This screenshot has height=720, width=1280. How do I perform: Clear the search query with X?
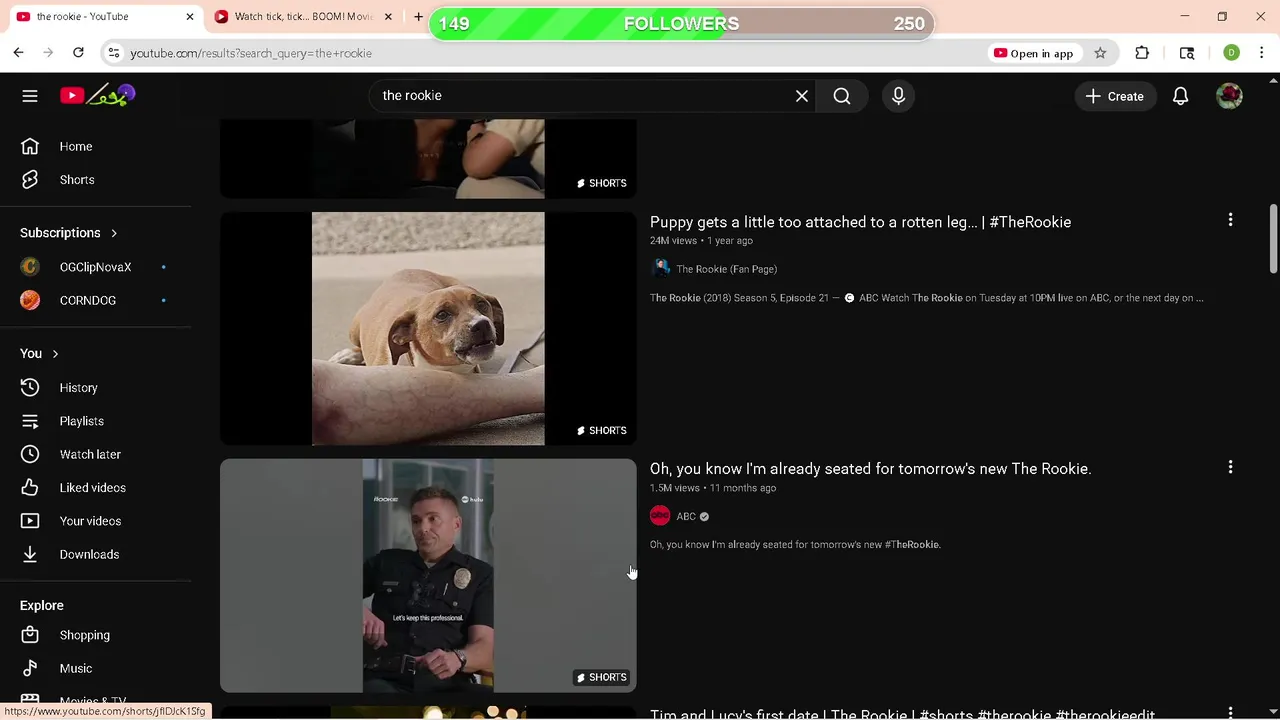point(802,96)
